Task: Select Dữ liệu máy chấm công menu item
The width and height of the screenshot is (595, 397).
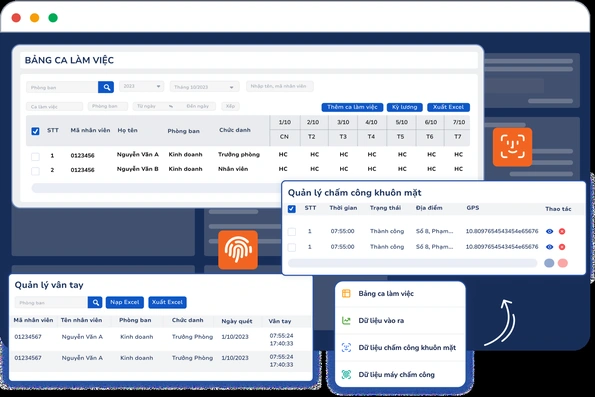Action: (x=400, y=375)
